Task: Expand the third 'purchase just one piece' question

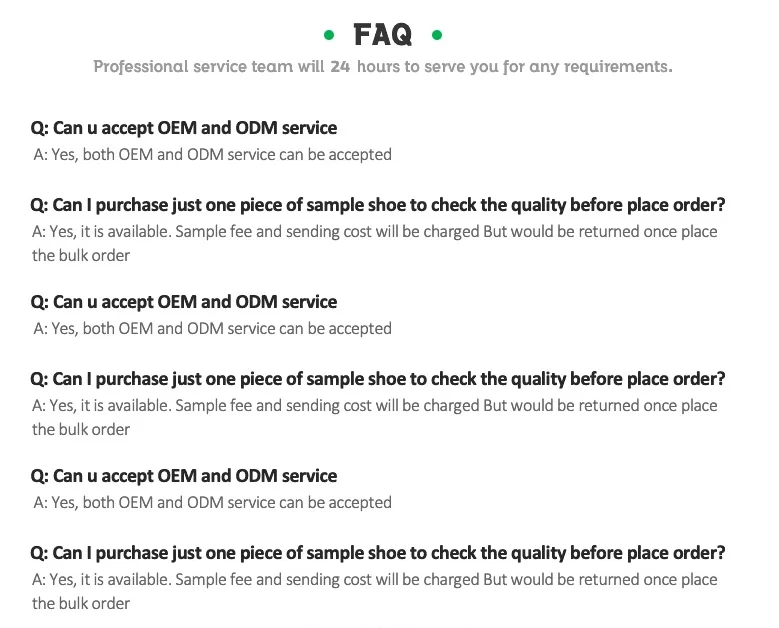Action: click(378, 553)
